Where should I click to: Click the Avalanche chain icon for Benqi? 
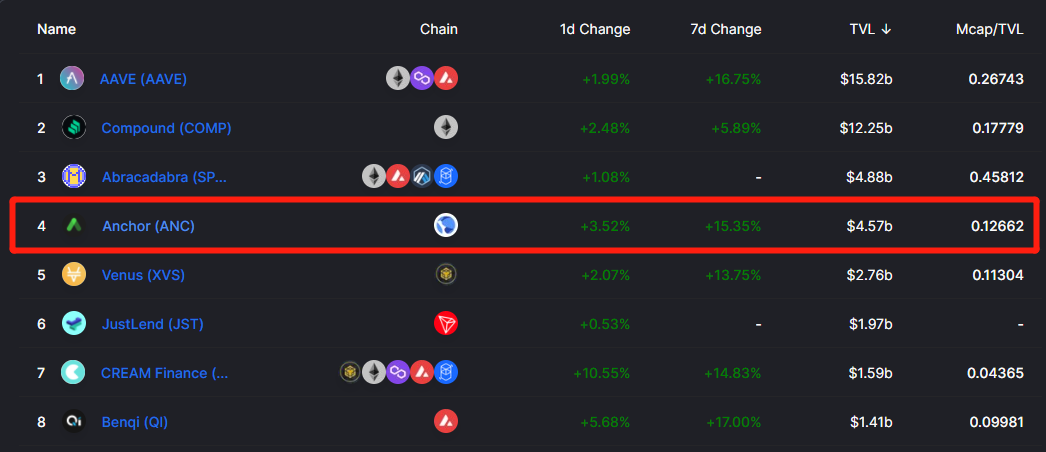coord(446,421)
